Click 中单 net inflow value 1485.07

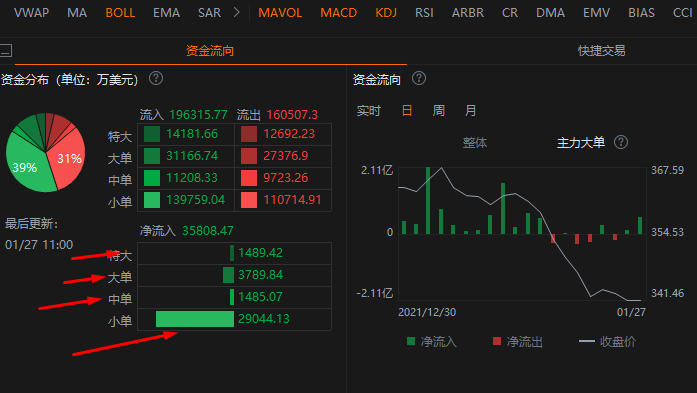coord(260,297)
